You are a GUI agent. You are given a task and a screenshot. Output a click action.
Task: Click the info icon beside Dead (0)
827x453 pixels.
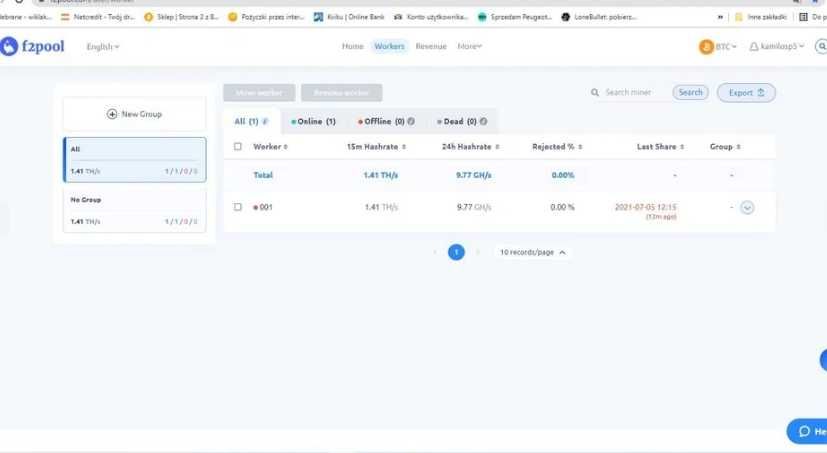pyautogui.click(x=483, y=121)
